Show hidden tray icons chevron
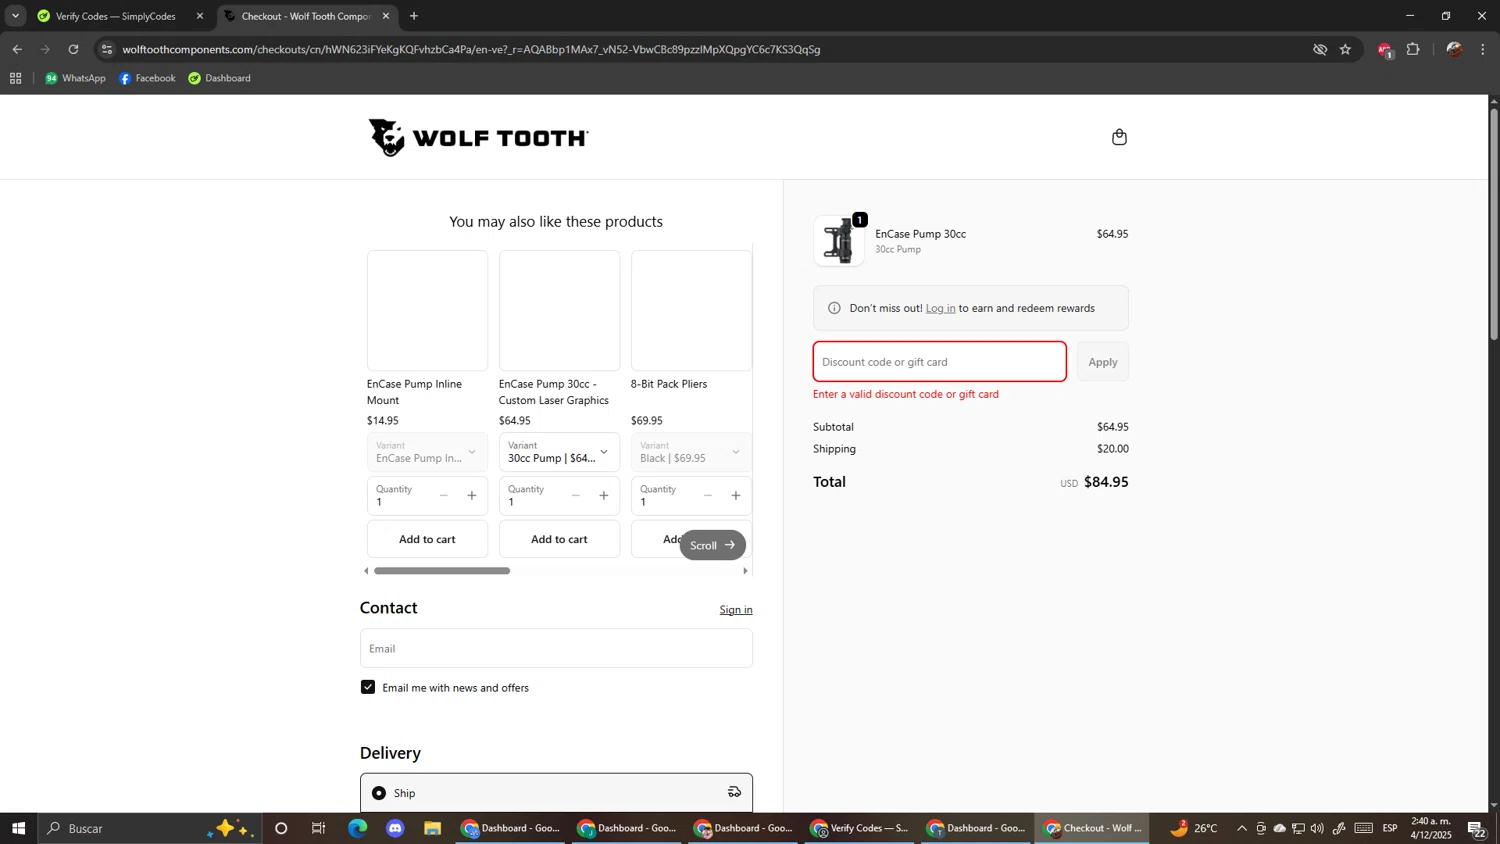 1242,828
